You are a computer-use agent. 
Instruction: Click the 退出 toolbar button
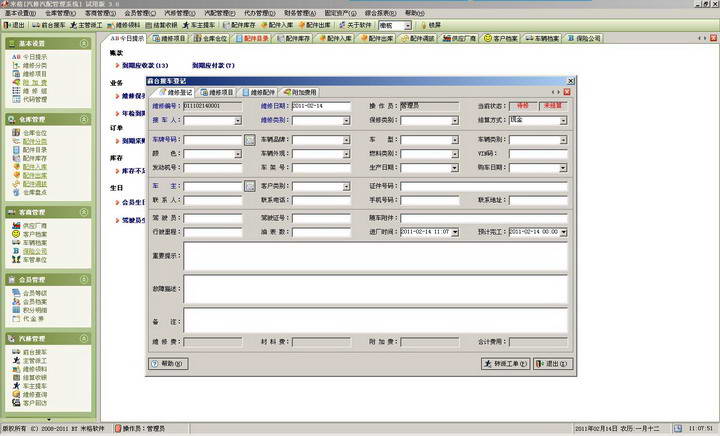pyautogui.click(x=14, y=25)
